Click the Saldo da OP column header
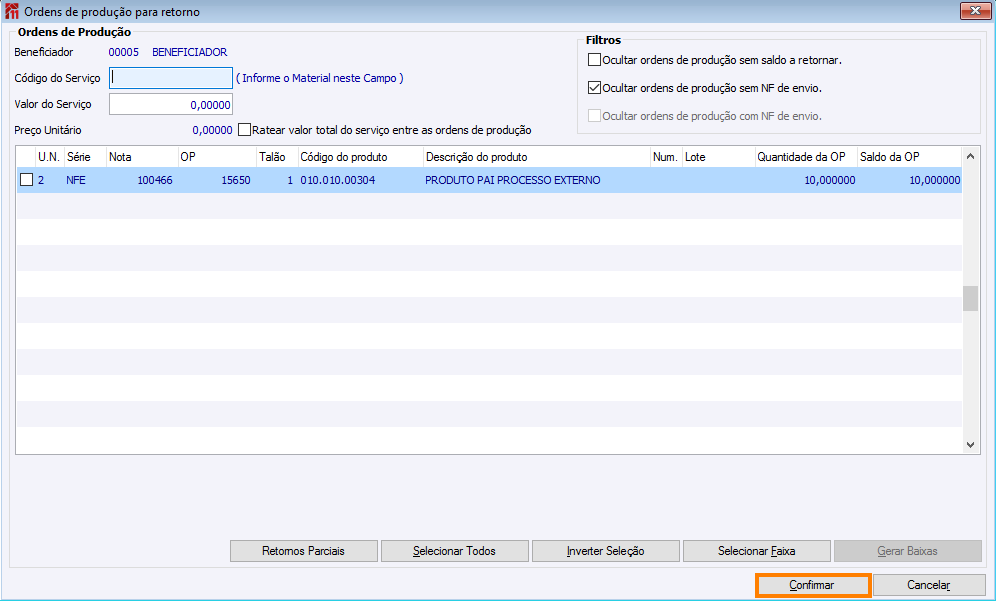 pos(910,157)
